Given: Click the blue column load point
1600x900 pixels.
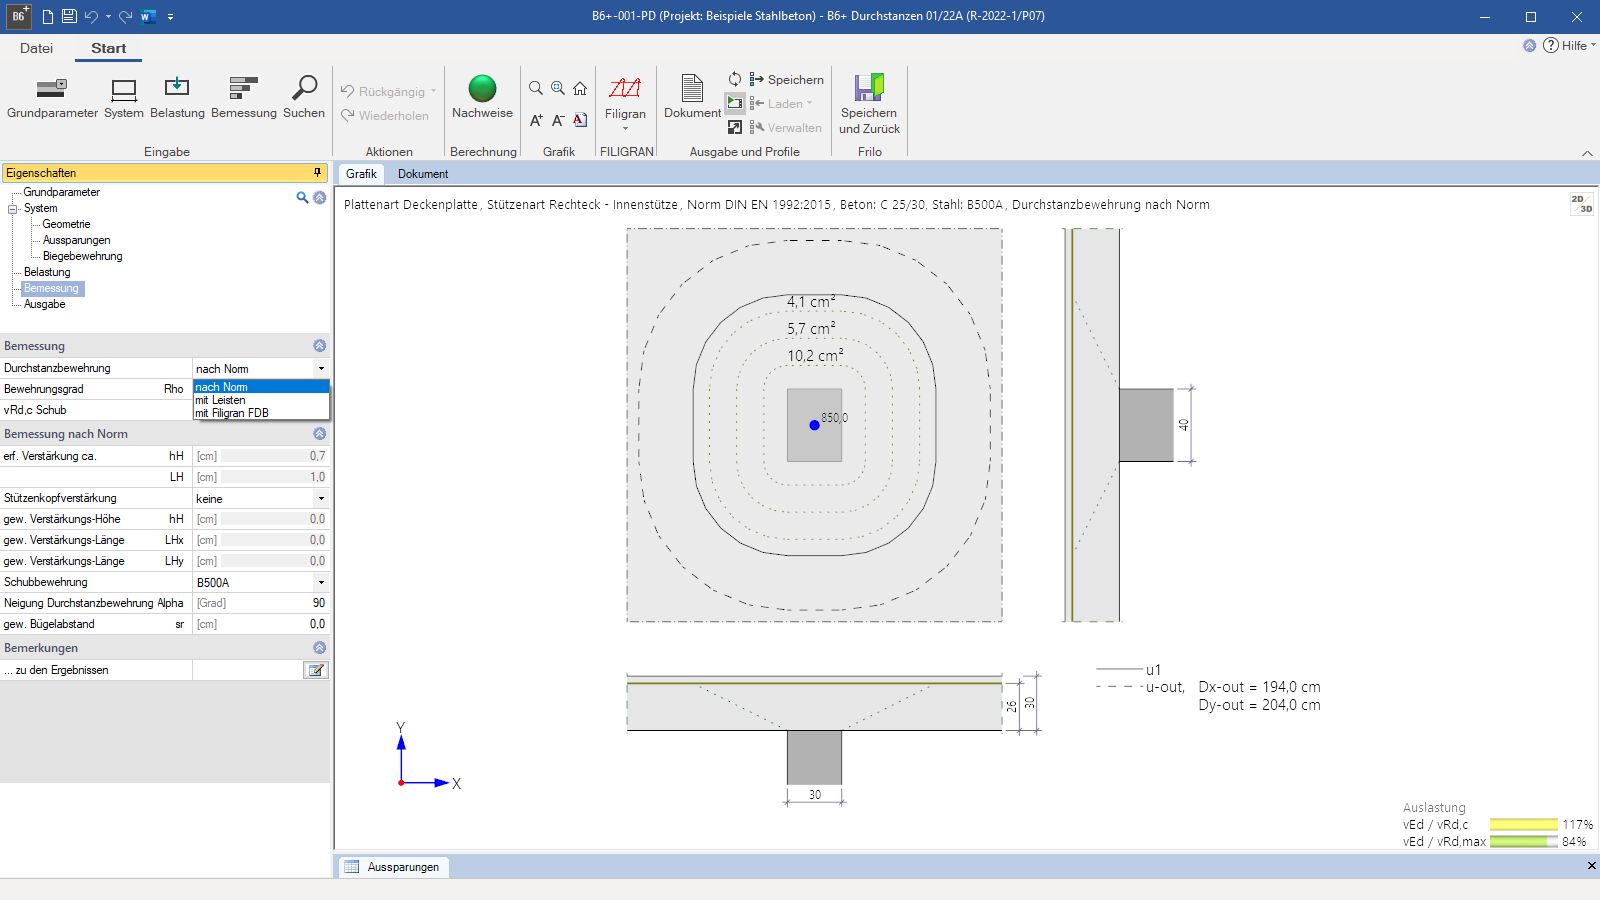Looking at the screenshot, I should coord(814,425).
